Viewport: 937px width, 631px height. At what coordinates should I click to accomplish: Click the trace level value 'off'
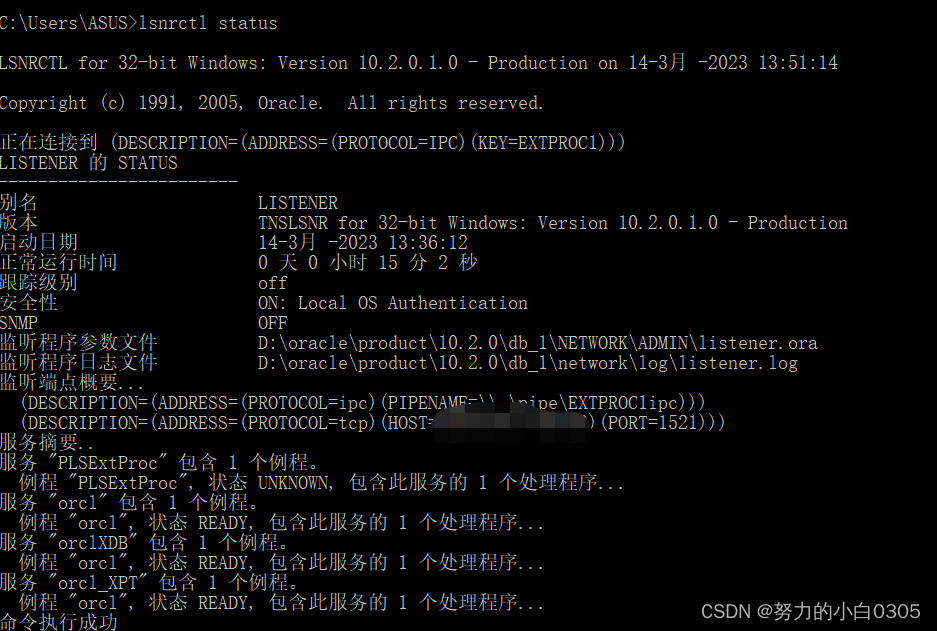pos(272,283)
